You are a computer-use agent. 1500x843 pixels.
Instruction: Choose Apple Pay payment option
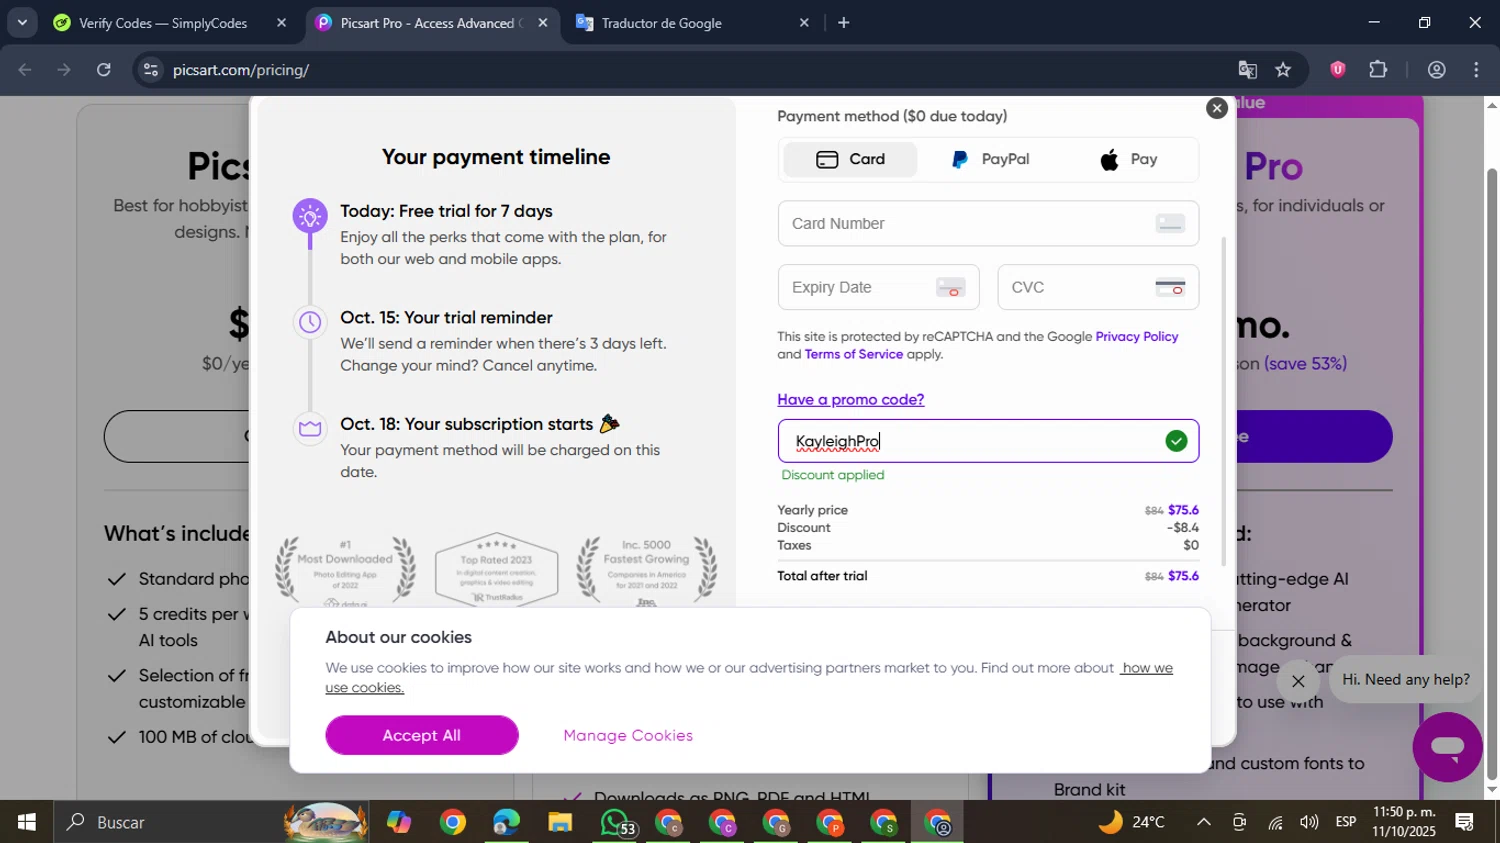pyautogui.click(x=1128, y=159)
